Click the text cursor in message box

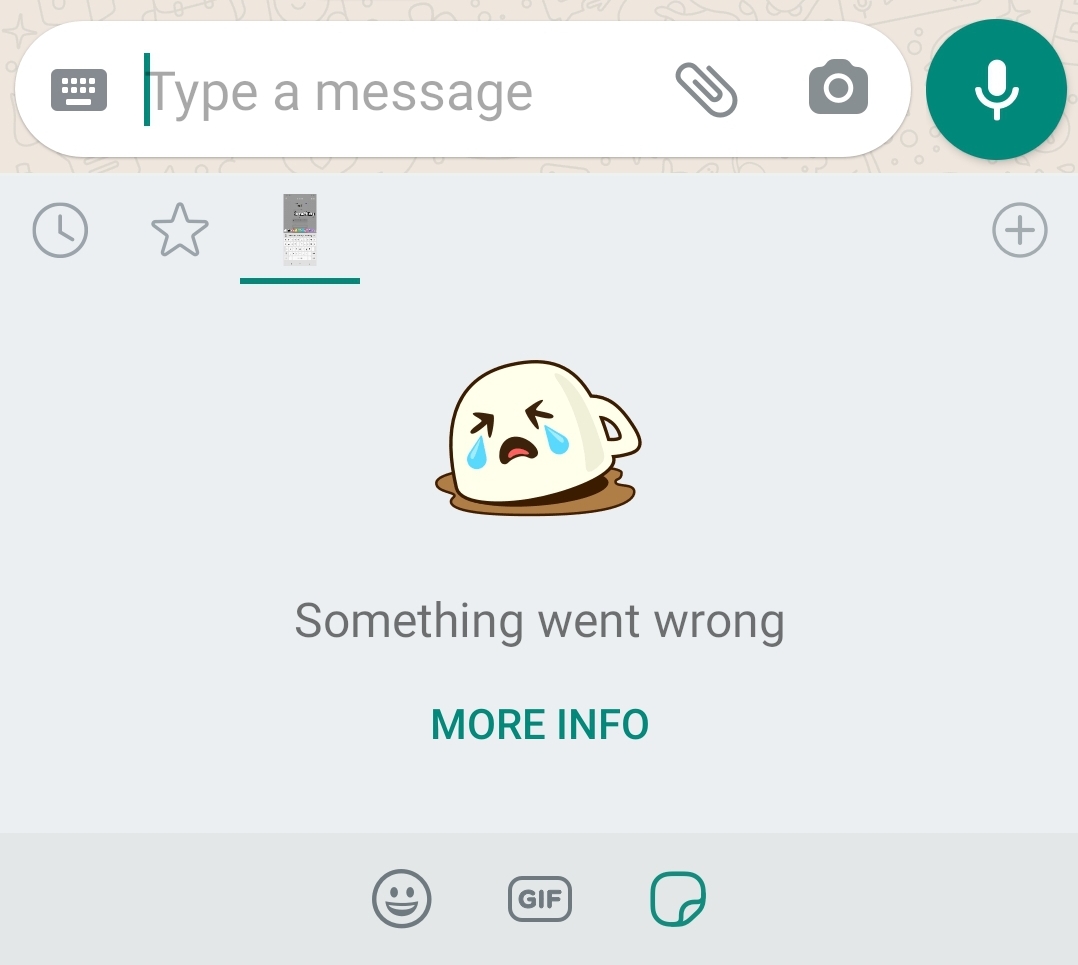tap(146, 89)
